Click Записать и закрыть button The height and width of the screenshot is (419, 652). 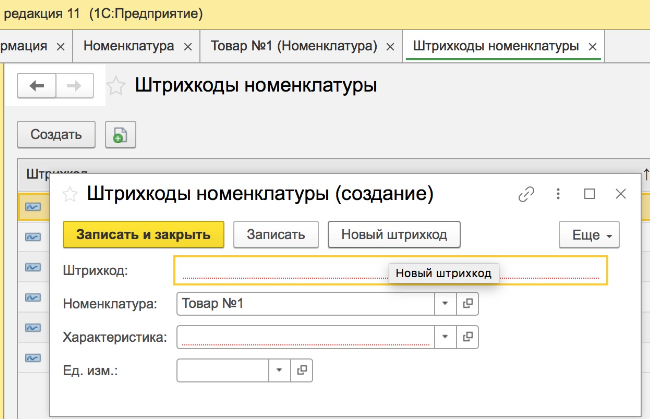pyautogui.click(x=143, y=235)
